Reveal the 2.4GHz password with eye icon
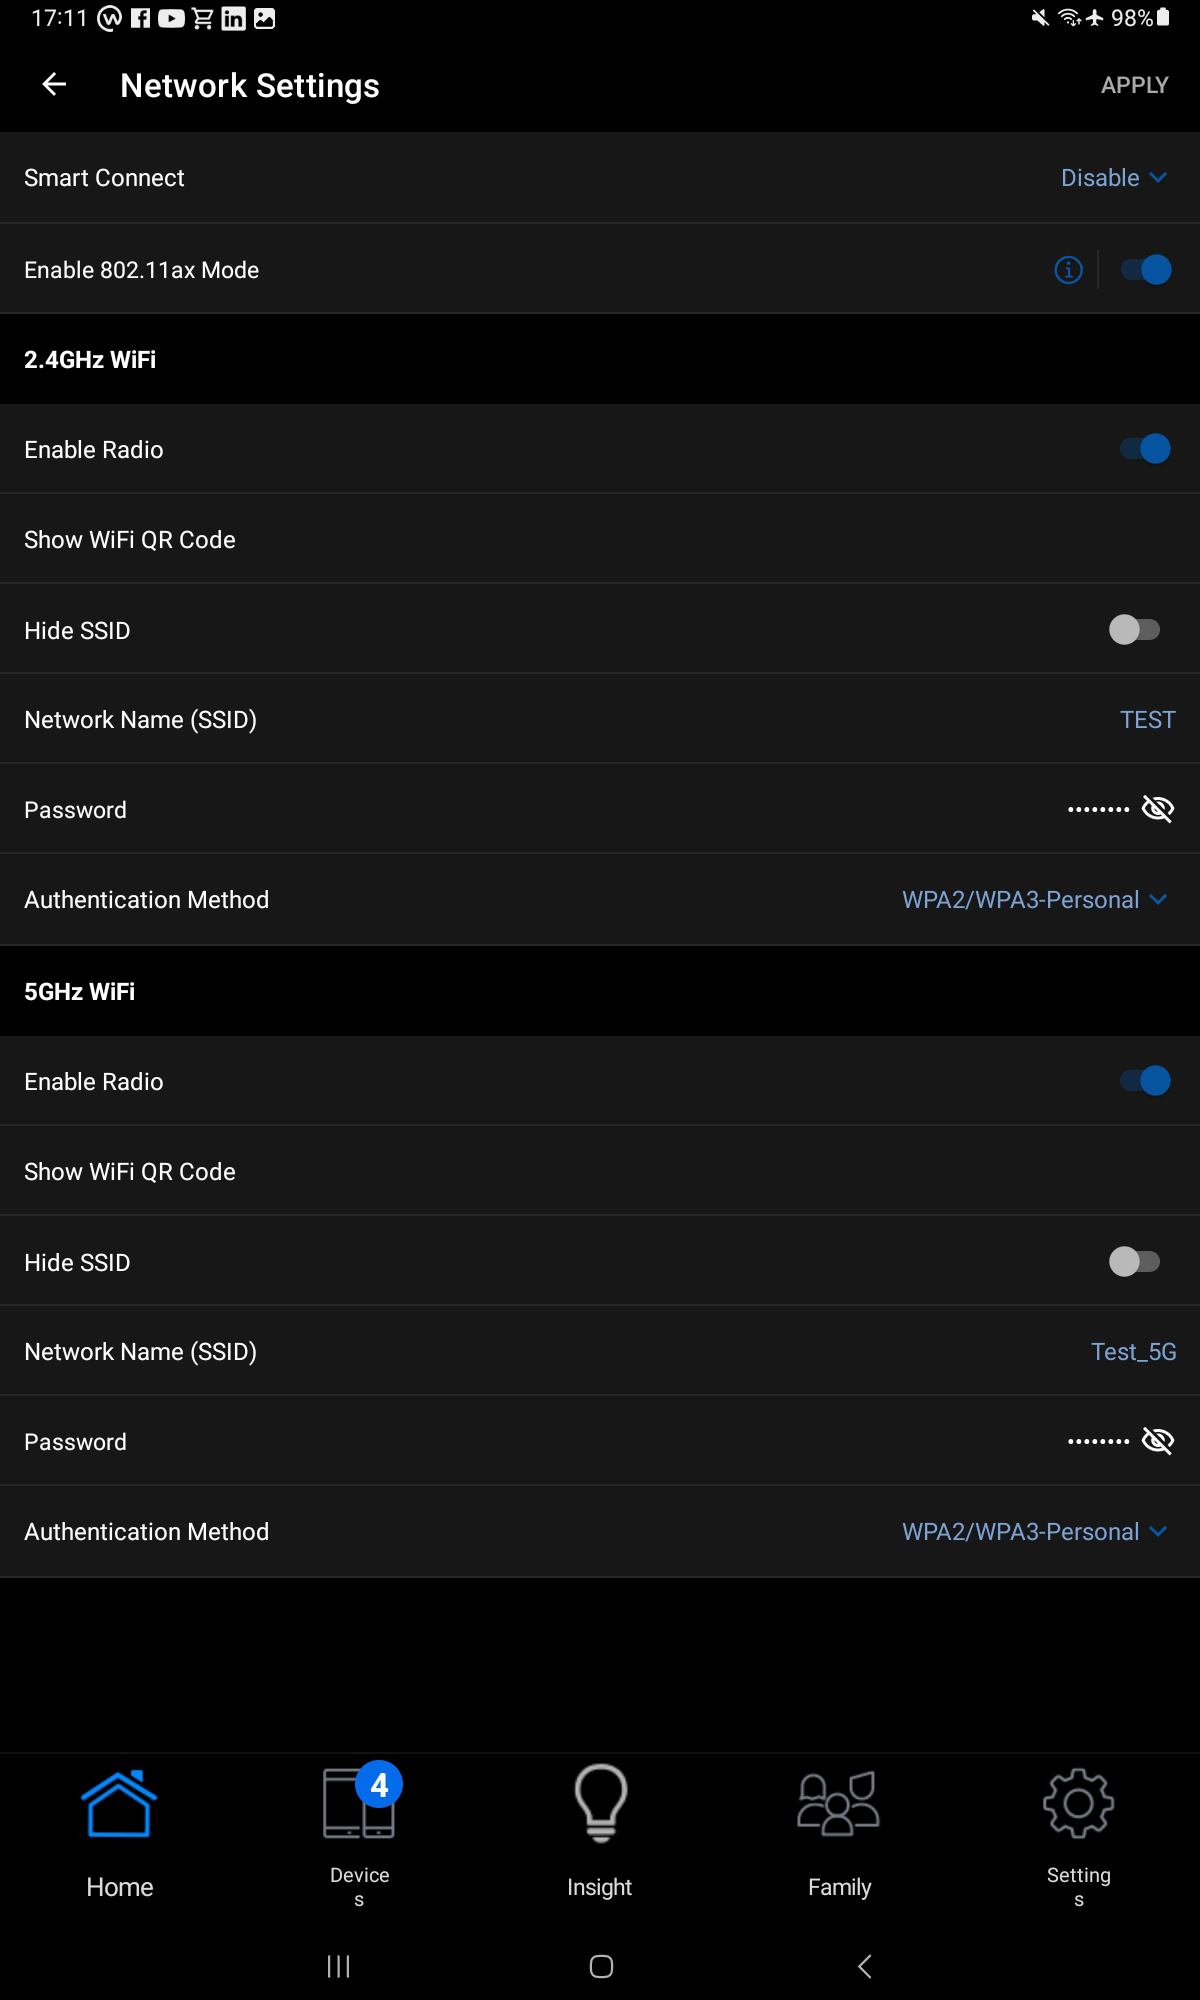Image resolution: width=1200 pixels, height=2000 pixels. coord(1157,809)
